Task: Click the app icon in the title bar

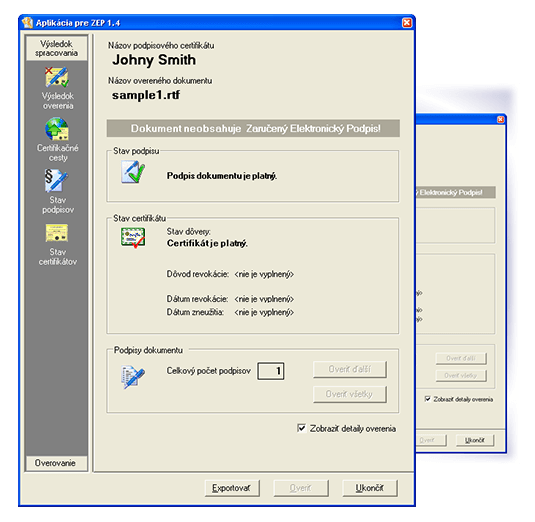Action: 27,23
